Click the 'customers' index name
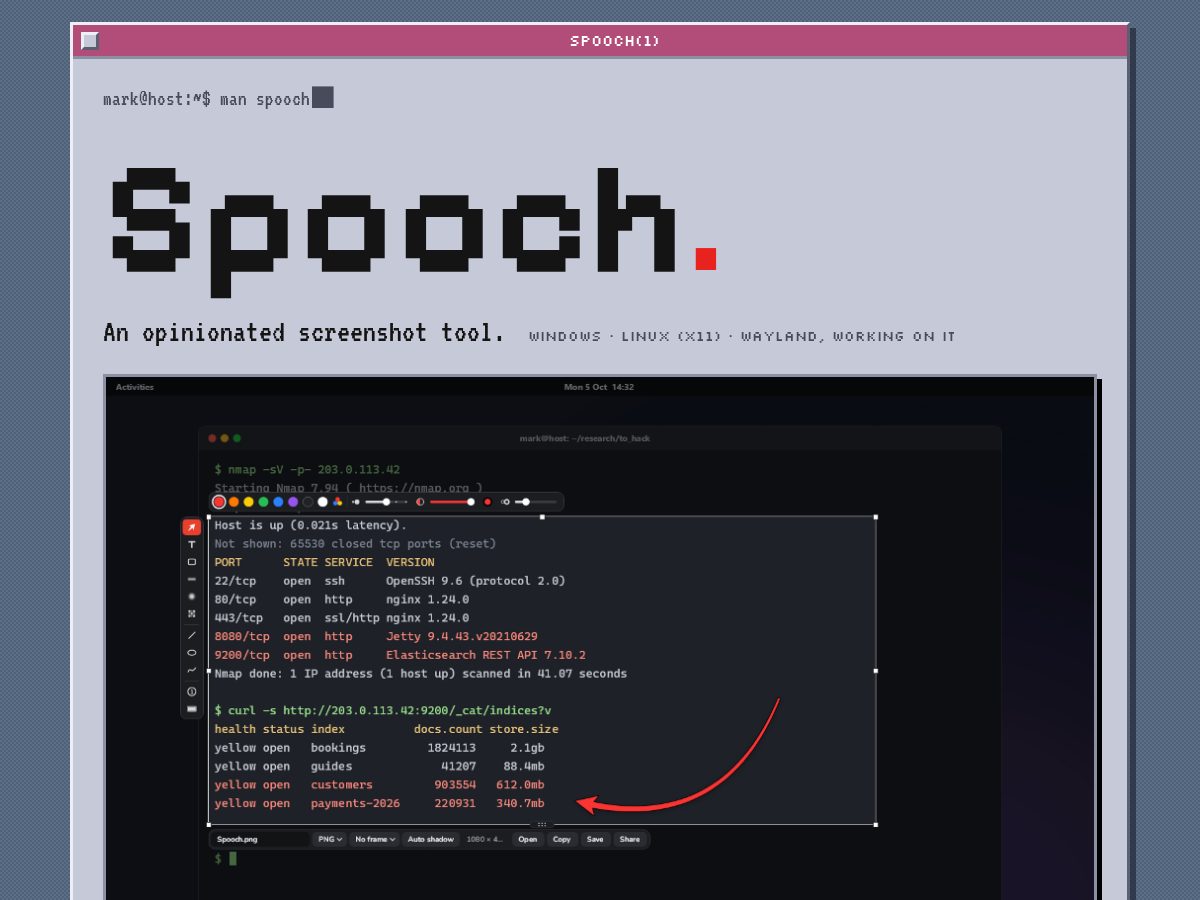Screen dimensions: 1200x900 tap(341, 785)
